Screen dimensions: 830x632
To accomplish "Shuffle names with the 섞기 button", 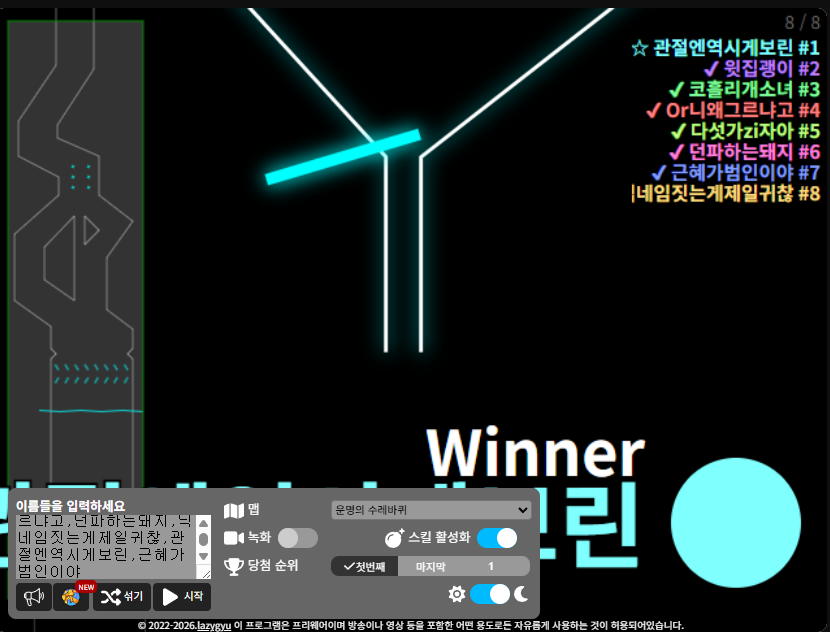I will pyautogui.click(x=122, y=597).
